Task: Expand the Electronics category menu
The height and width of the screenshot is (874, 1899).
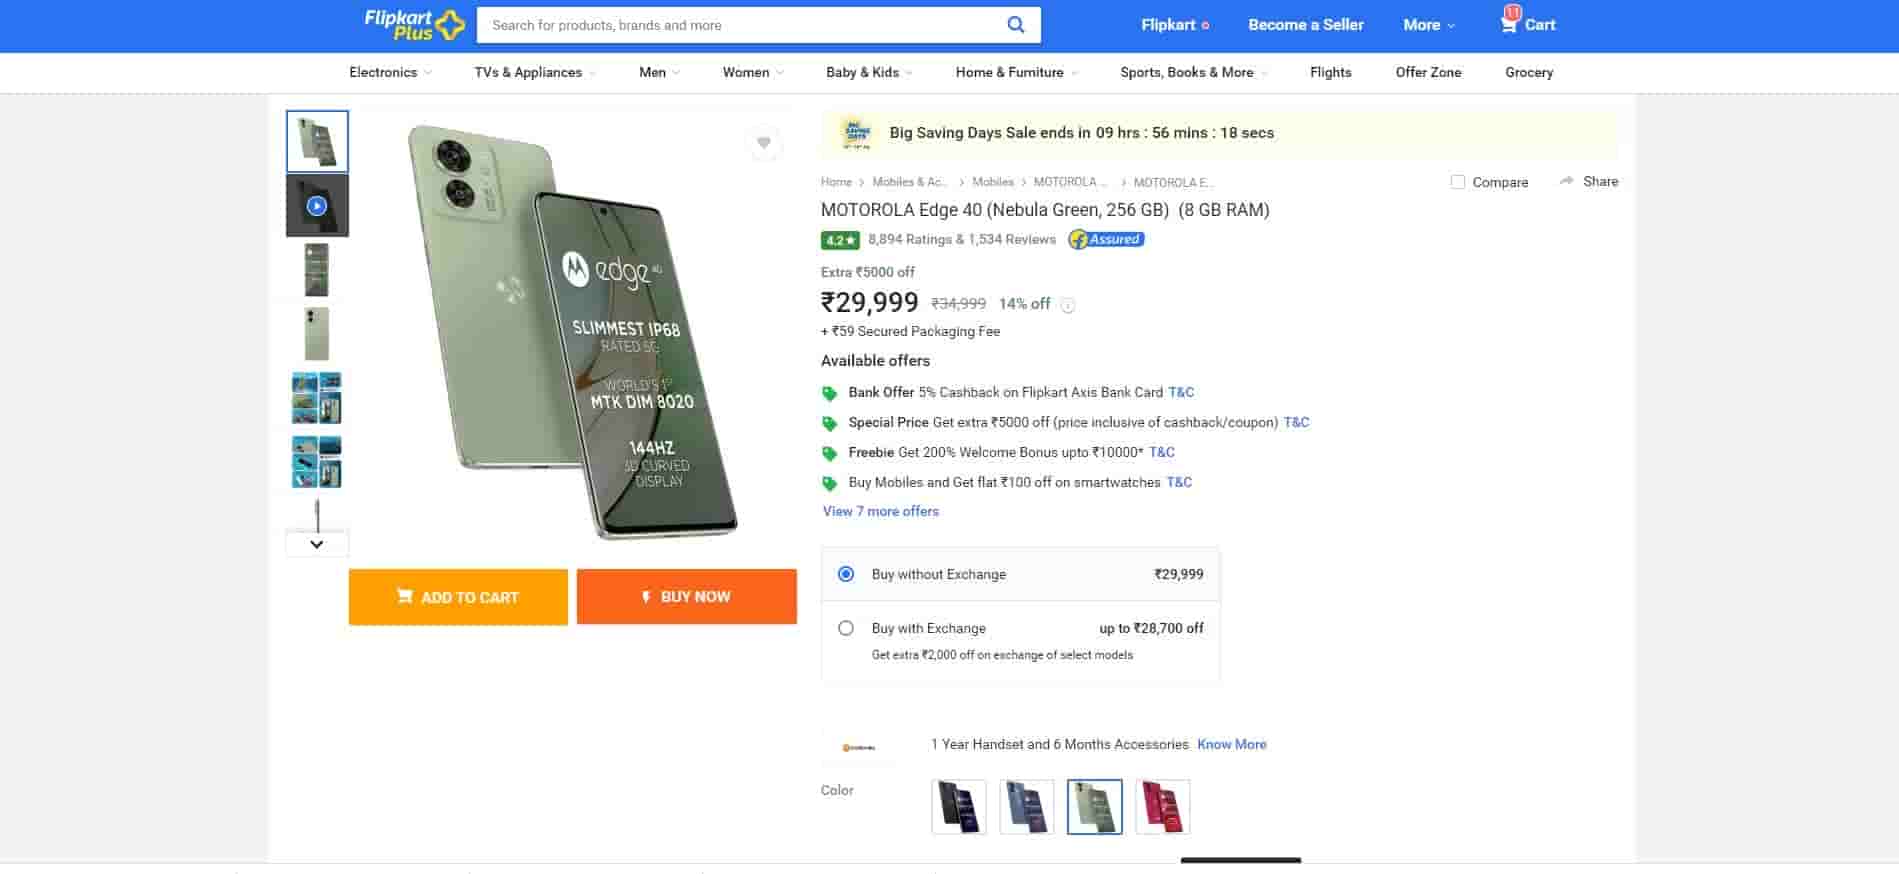Action: pos(390,72)
